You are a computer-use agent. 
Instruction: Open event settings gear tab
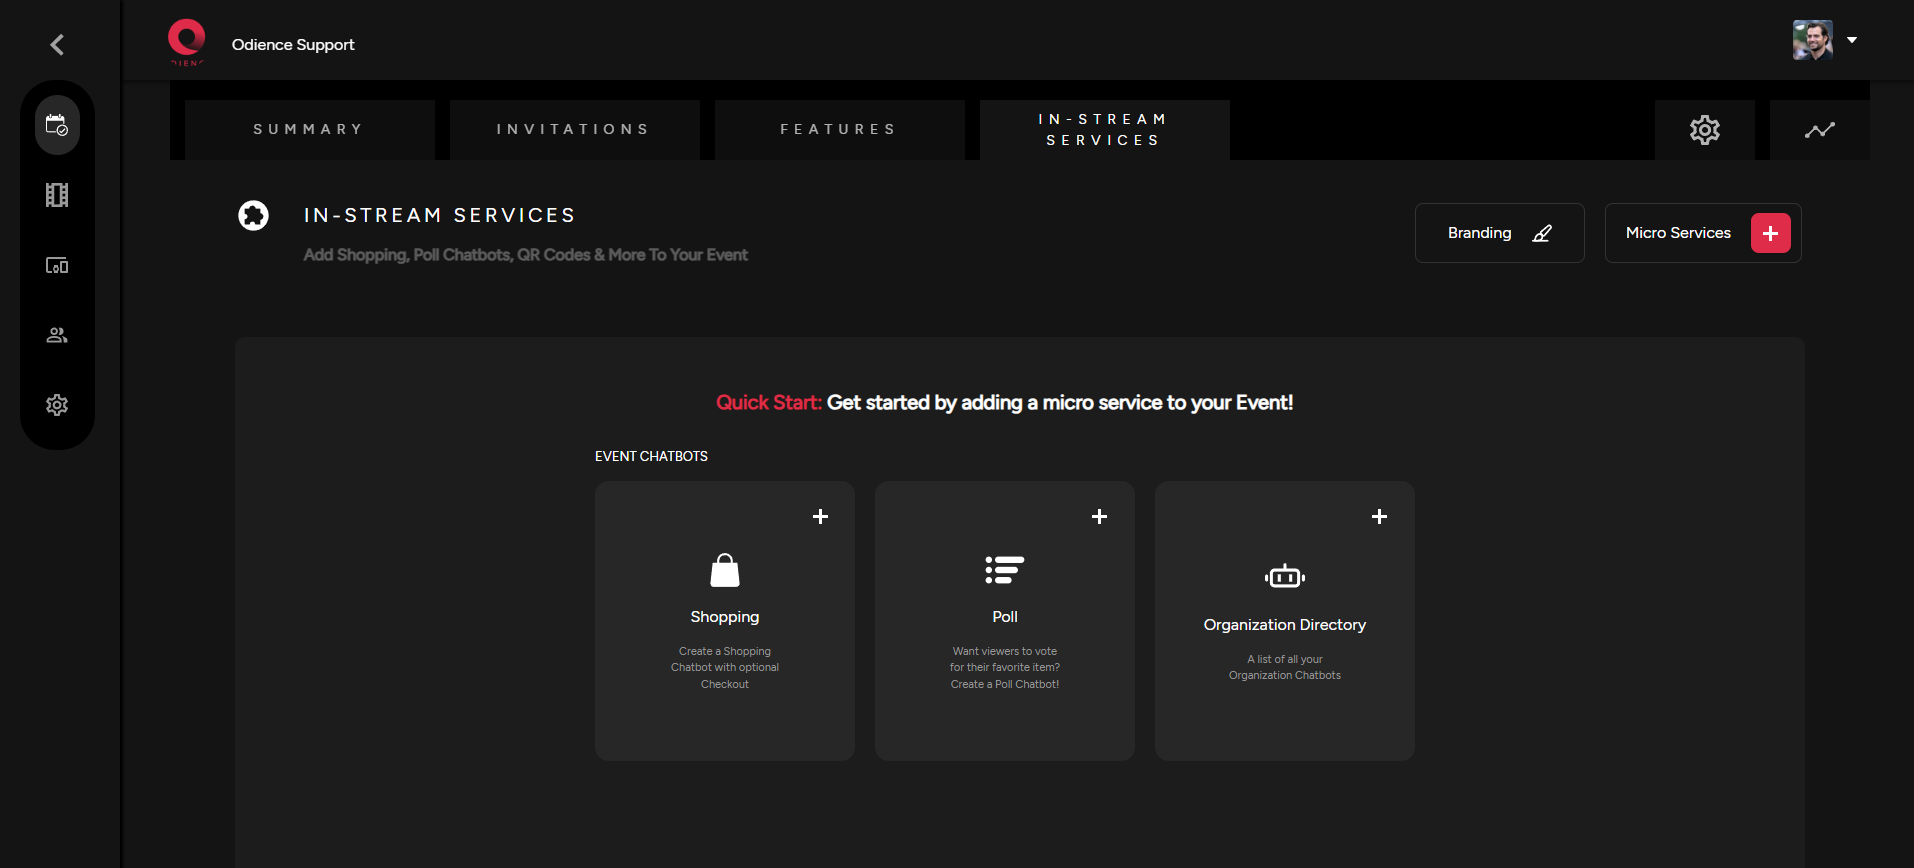[1704, 130]
